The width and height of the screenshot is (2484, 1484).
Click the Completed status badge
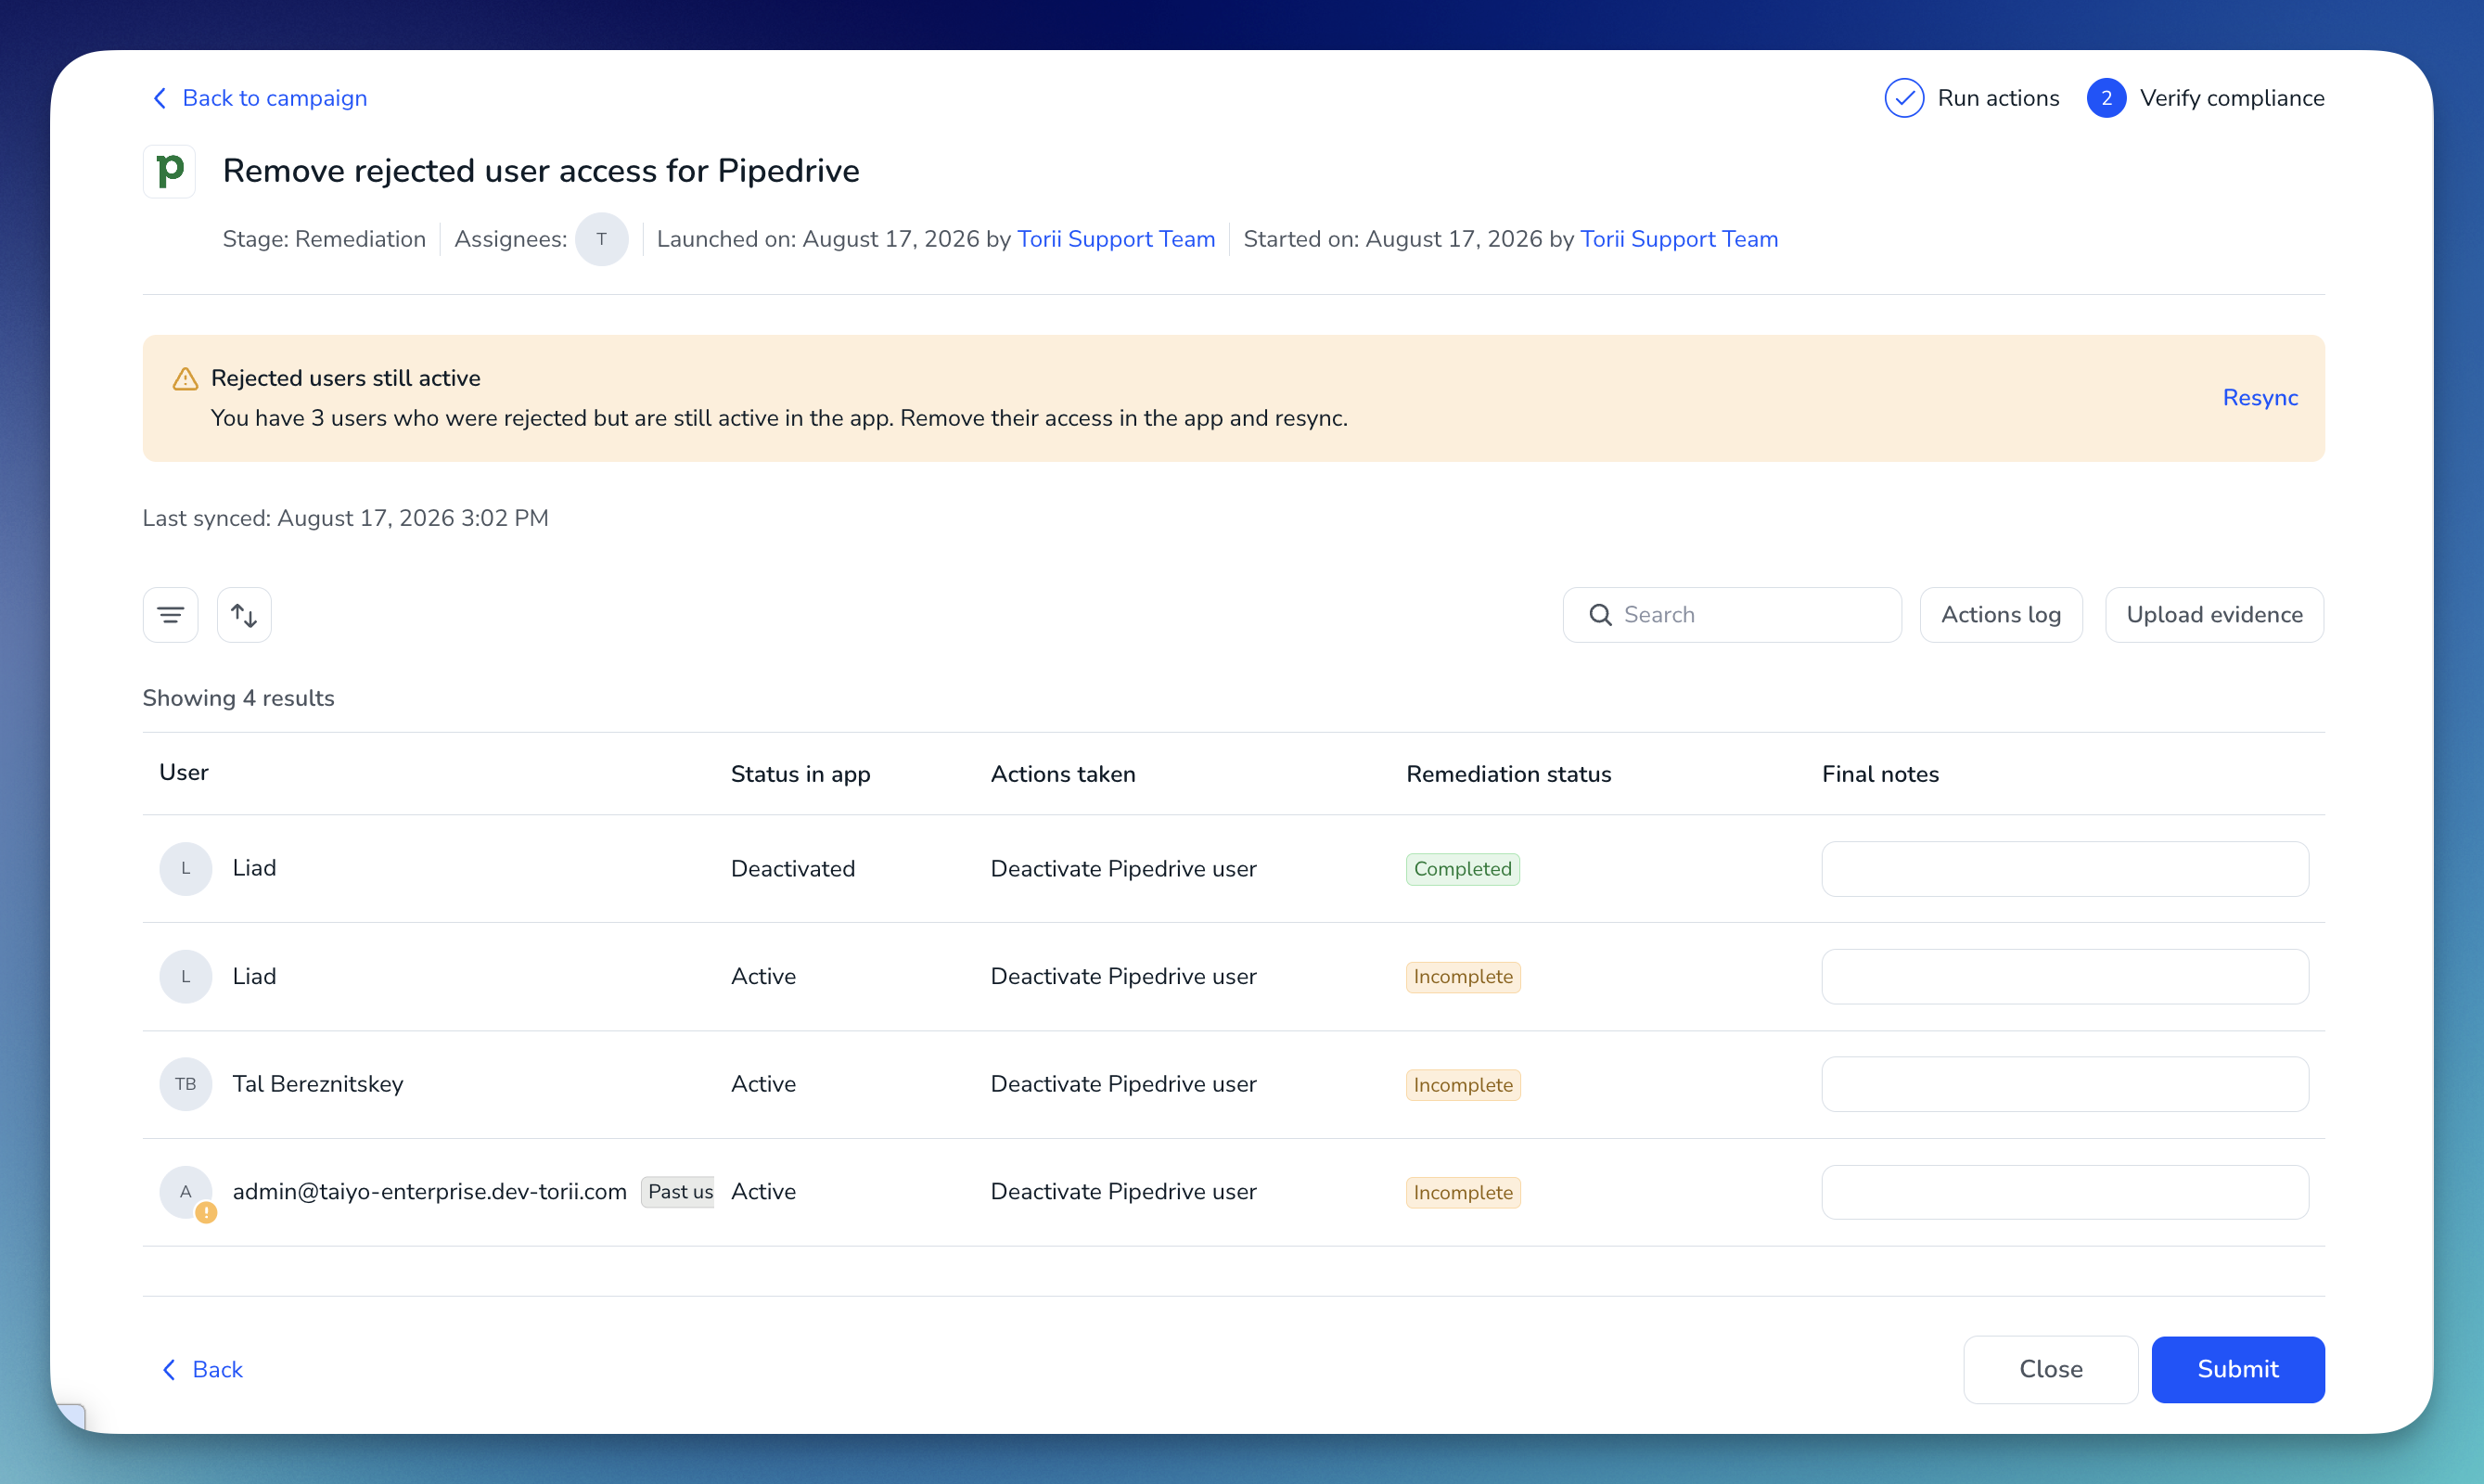tap(1463, 869)
